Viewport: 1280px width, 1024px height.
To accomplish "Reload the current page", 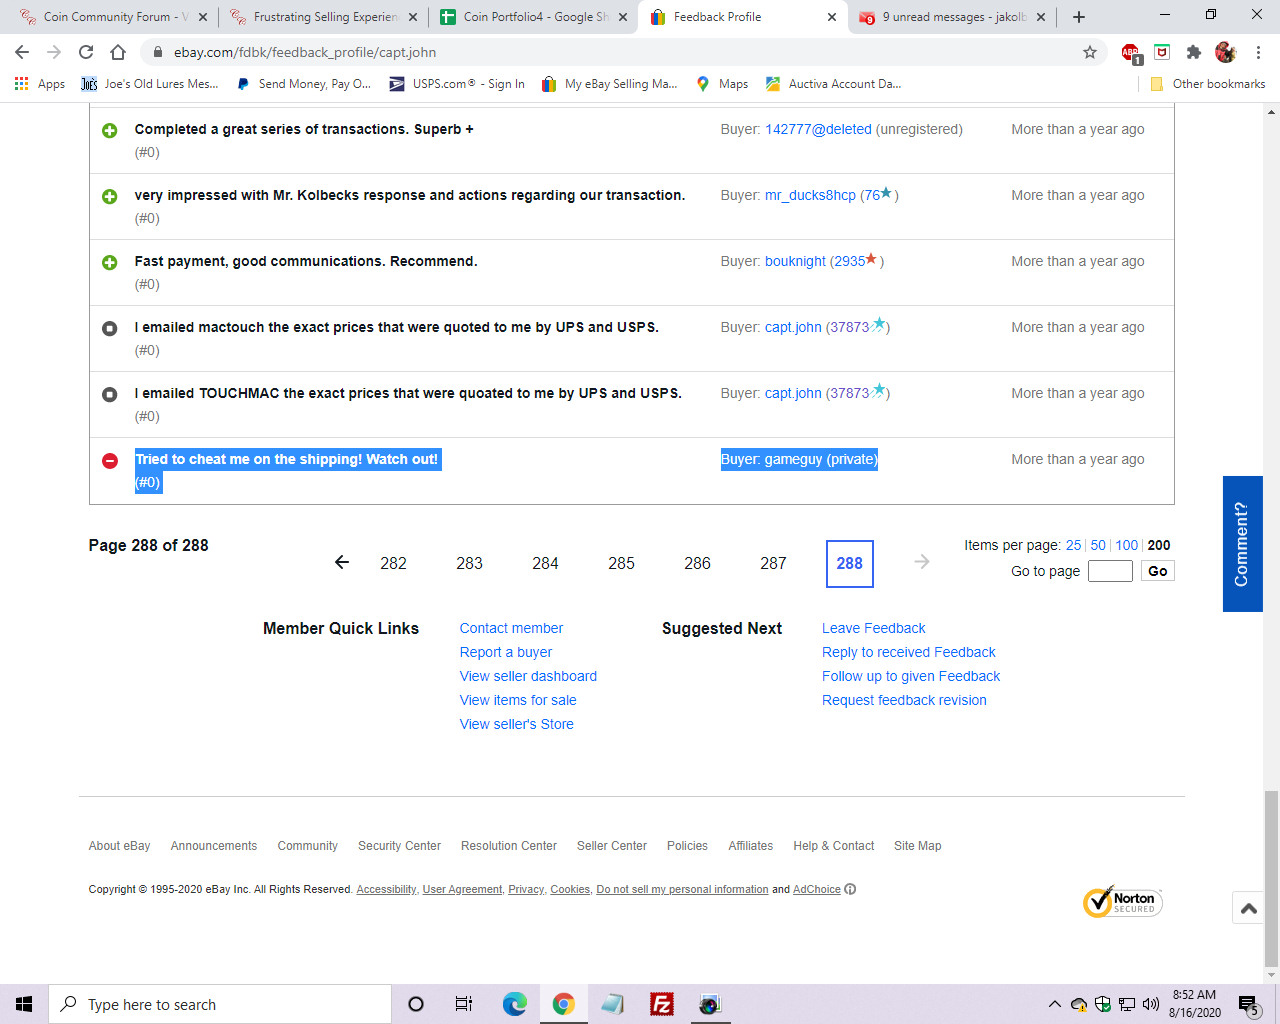I will pos(86,52).
